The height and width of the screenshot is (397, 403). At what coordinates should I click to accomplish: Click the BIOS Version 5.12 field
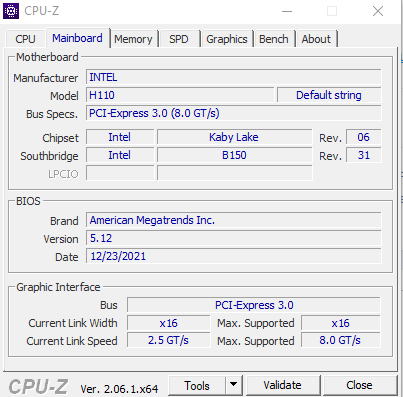(233, 238)
